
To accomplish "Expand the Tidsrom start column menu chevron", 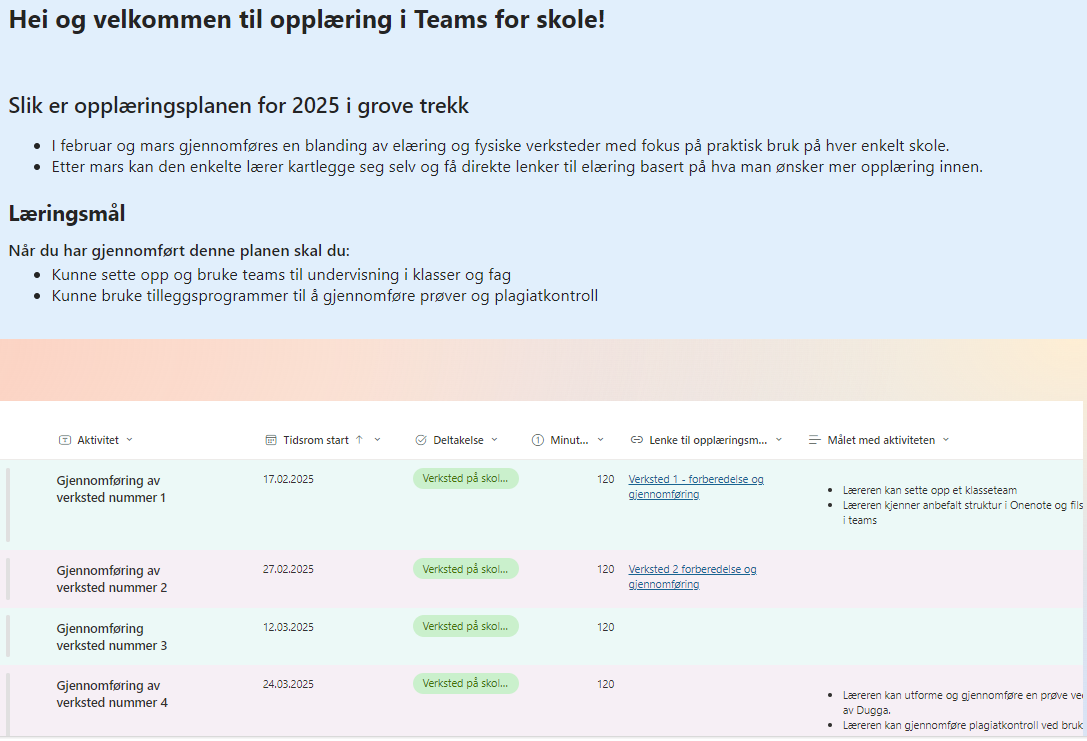I will tap(377, 440).
